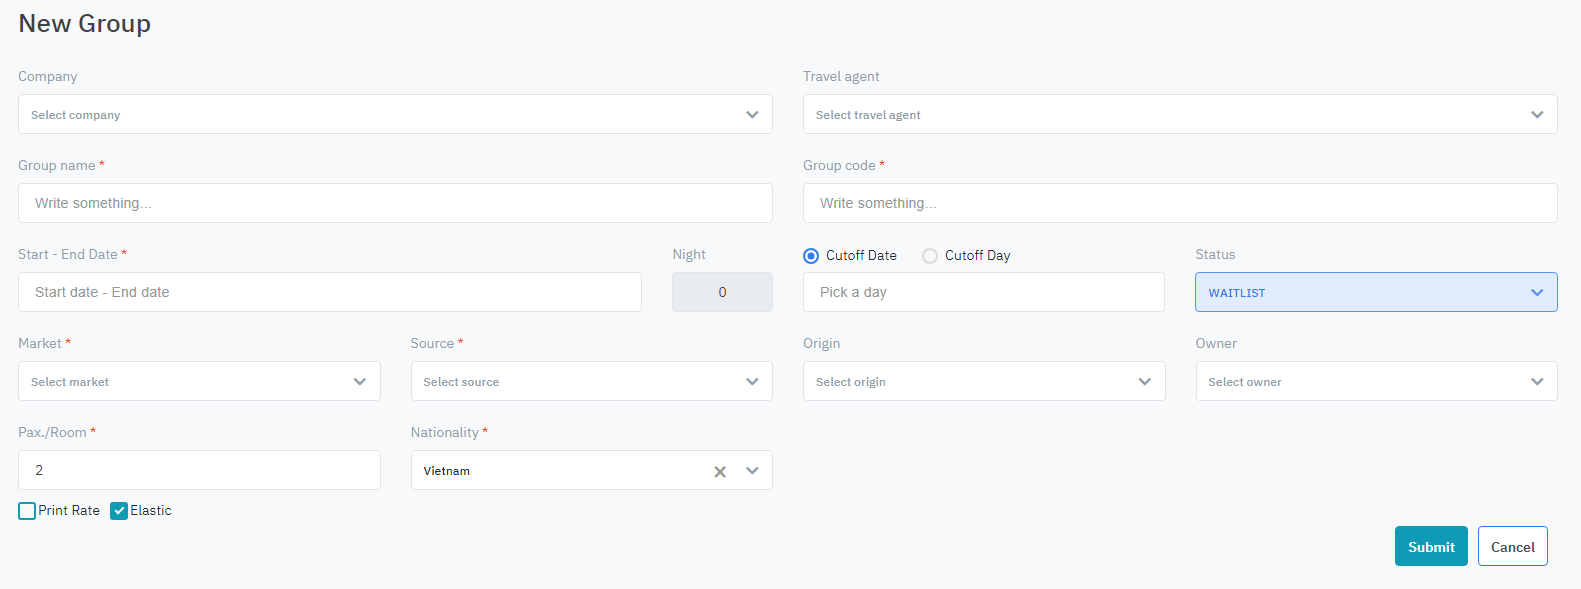Open the Select company dropdown

pos(395,114)
